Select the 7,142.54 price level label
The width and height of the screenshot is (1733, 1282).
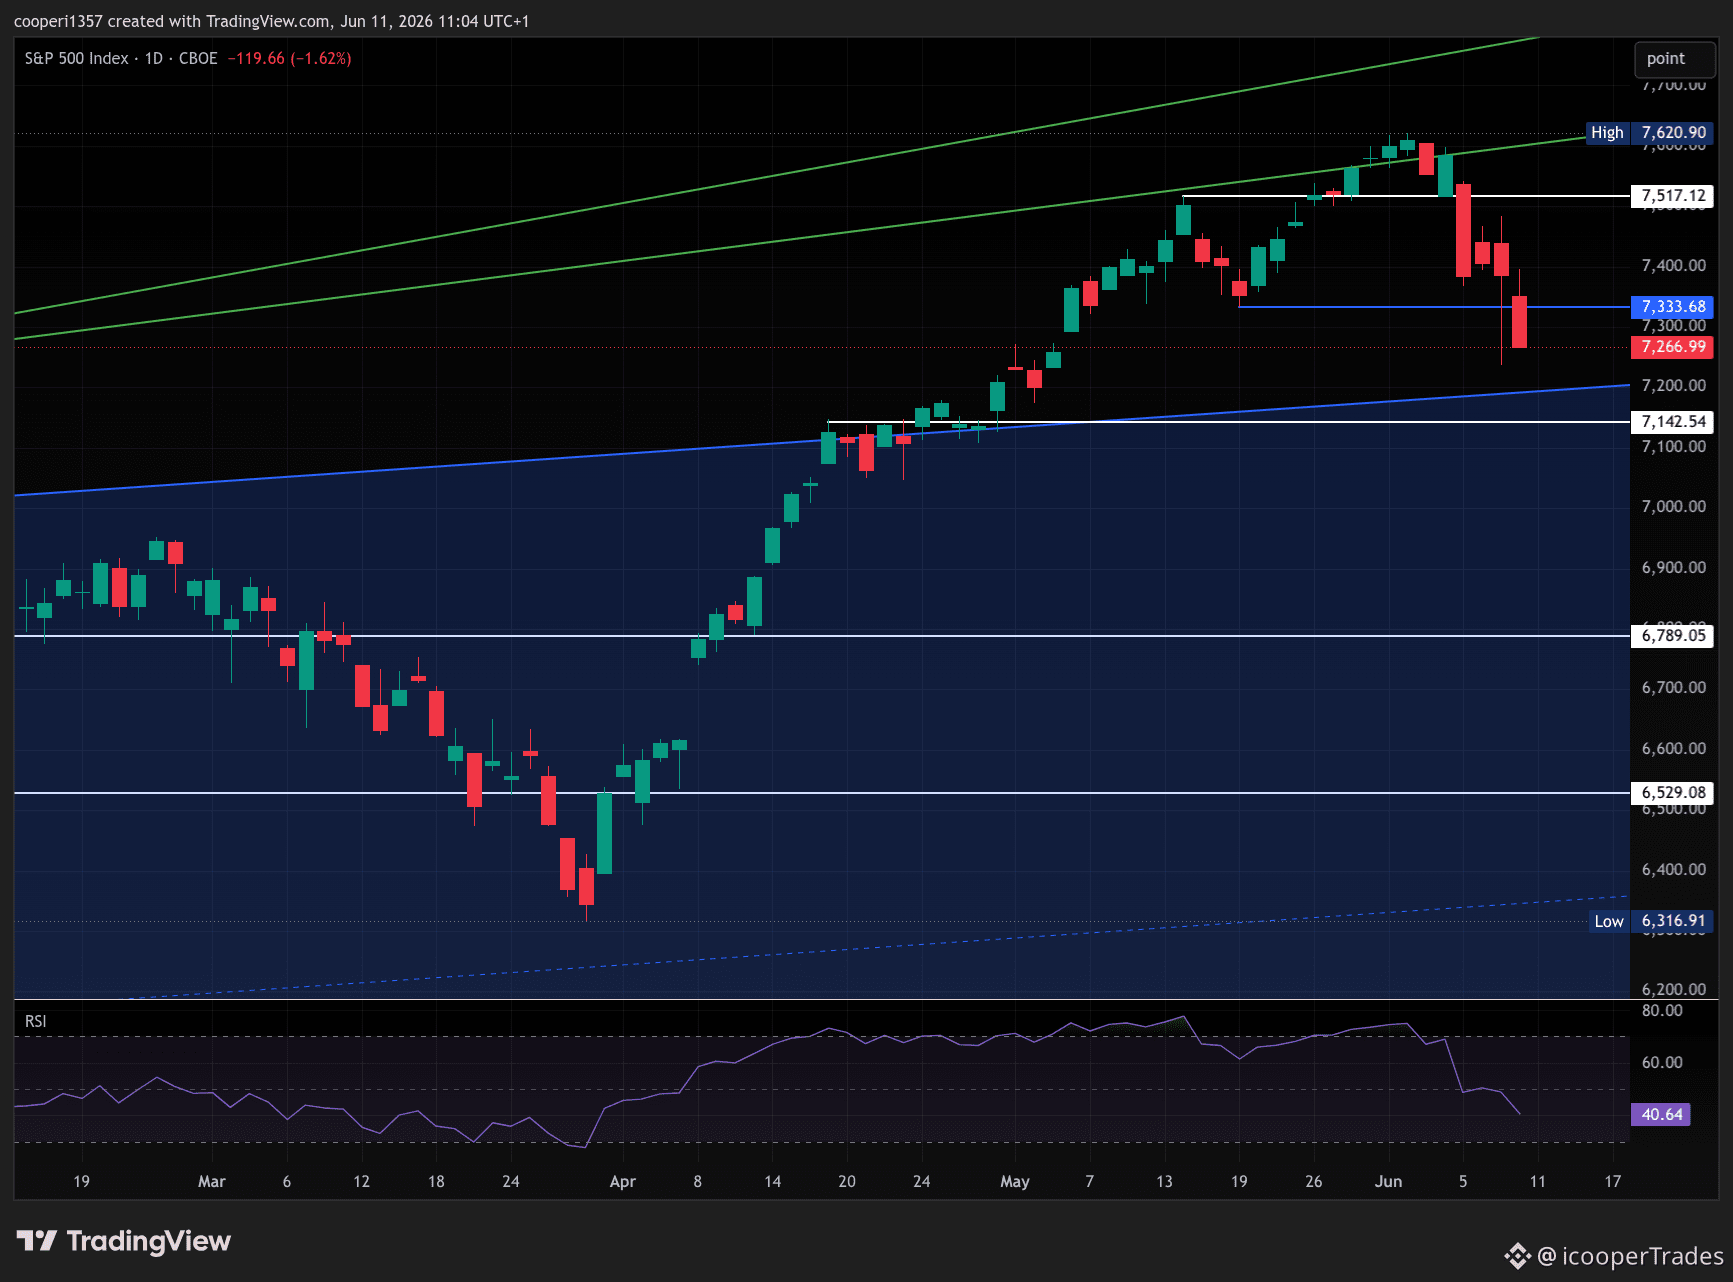[1673, 422]
